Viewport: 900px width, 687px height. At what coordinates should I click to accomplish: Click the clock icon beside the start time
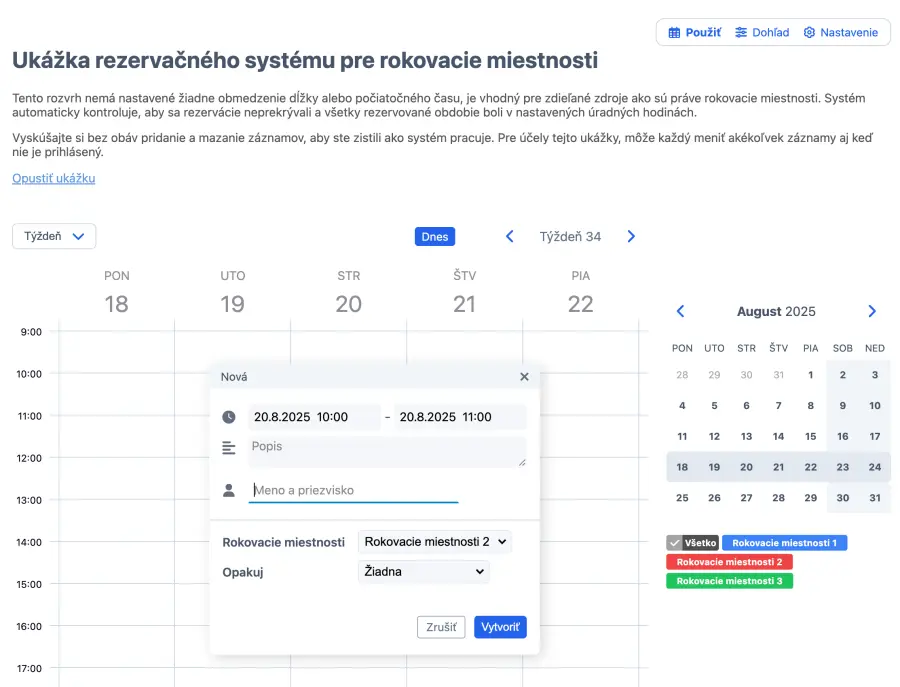[229, 417]
